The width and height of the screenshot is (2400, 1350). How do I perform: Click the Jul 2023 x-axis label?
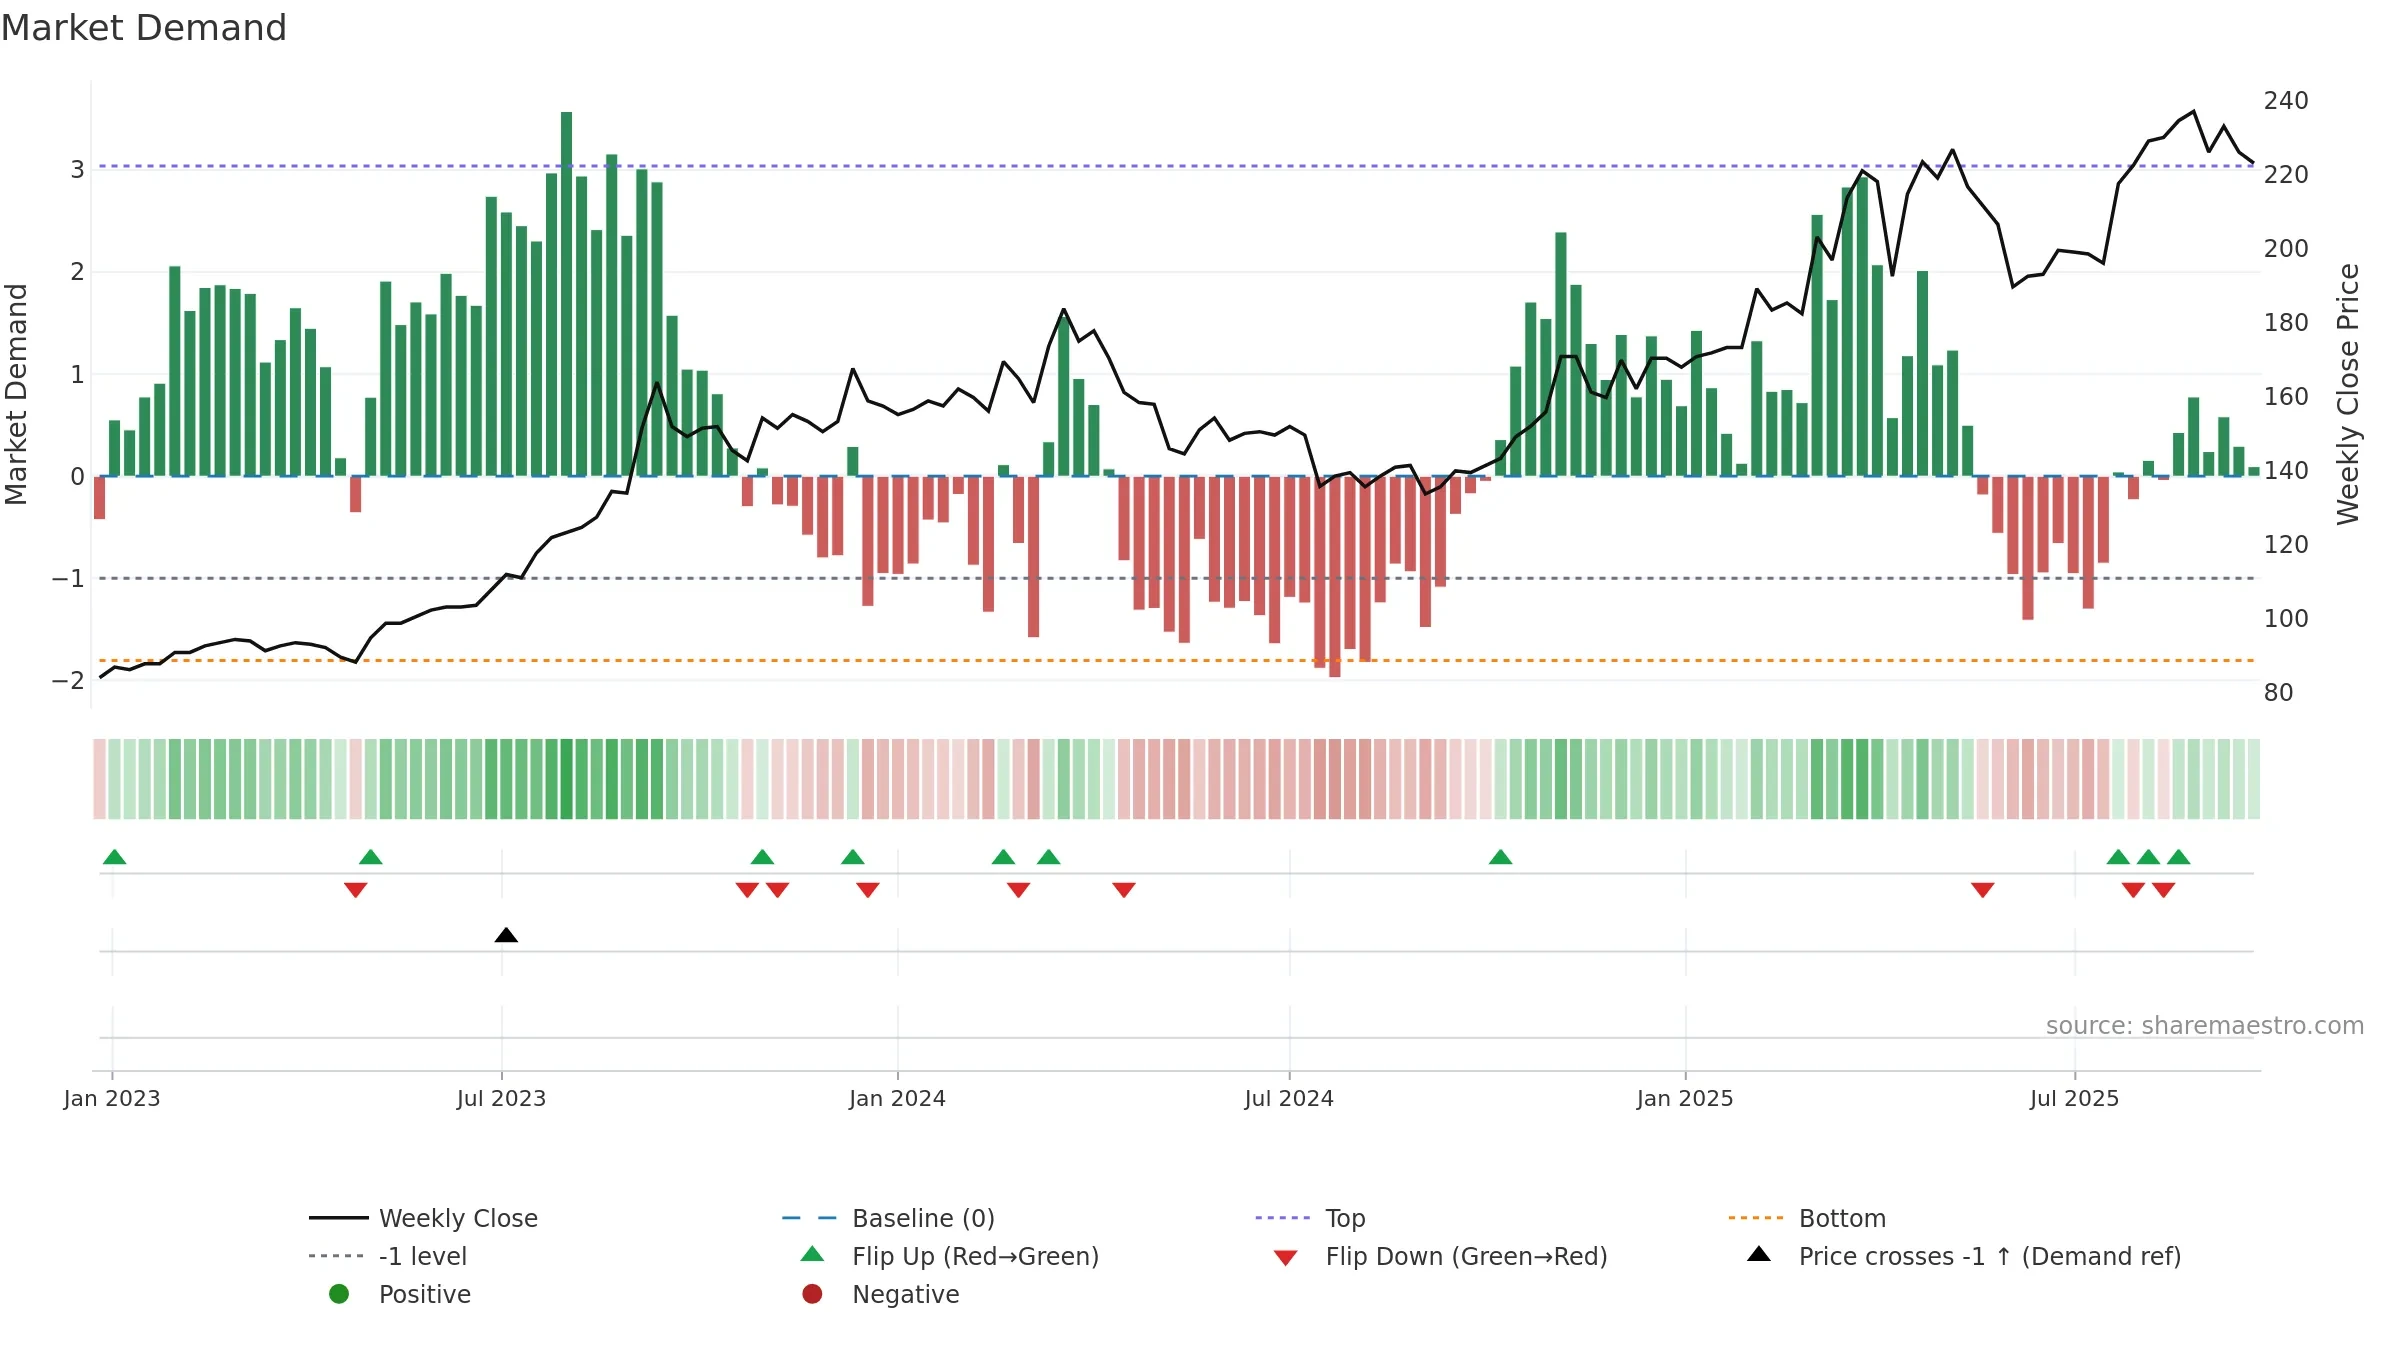pyautogui.click(x=501, y=1098)
